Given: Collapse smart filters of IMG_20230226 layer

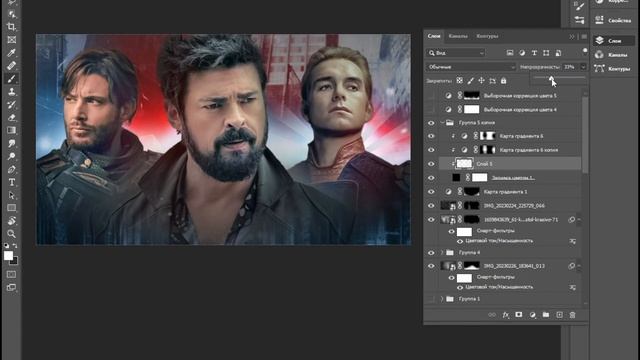Looking at the screenshot, I should 579,266.
